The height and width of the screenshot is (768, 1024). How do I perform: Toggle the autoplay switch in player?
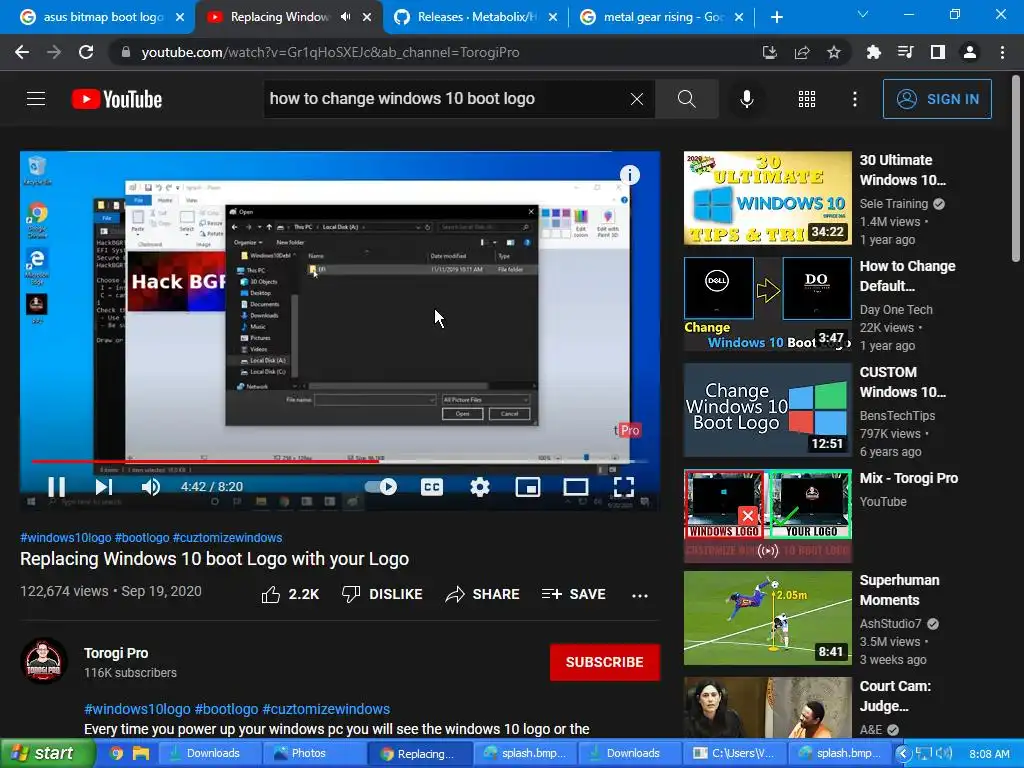[x=381, y=487]
